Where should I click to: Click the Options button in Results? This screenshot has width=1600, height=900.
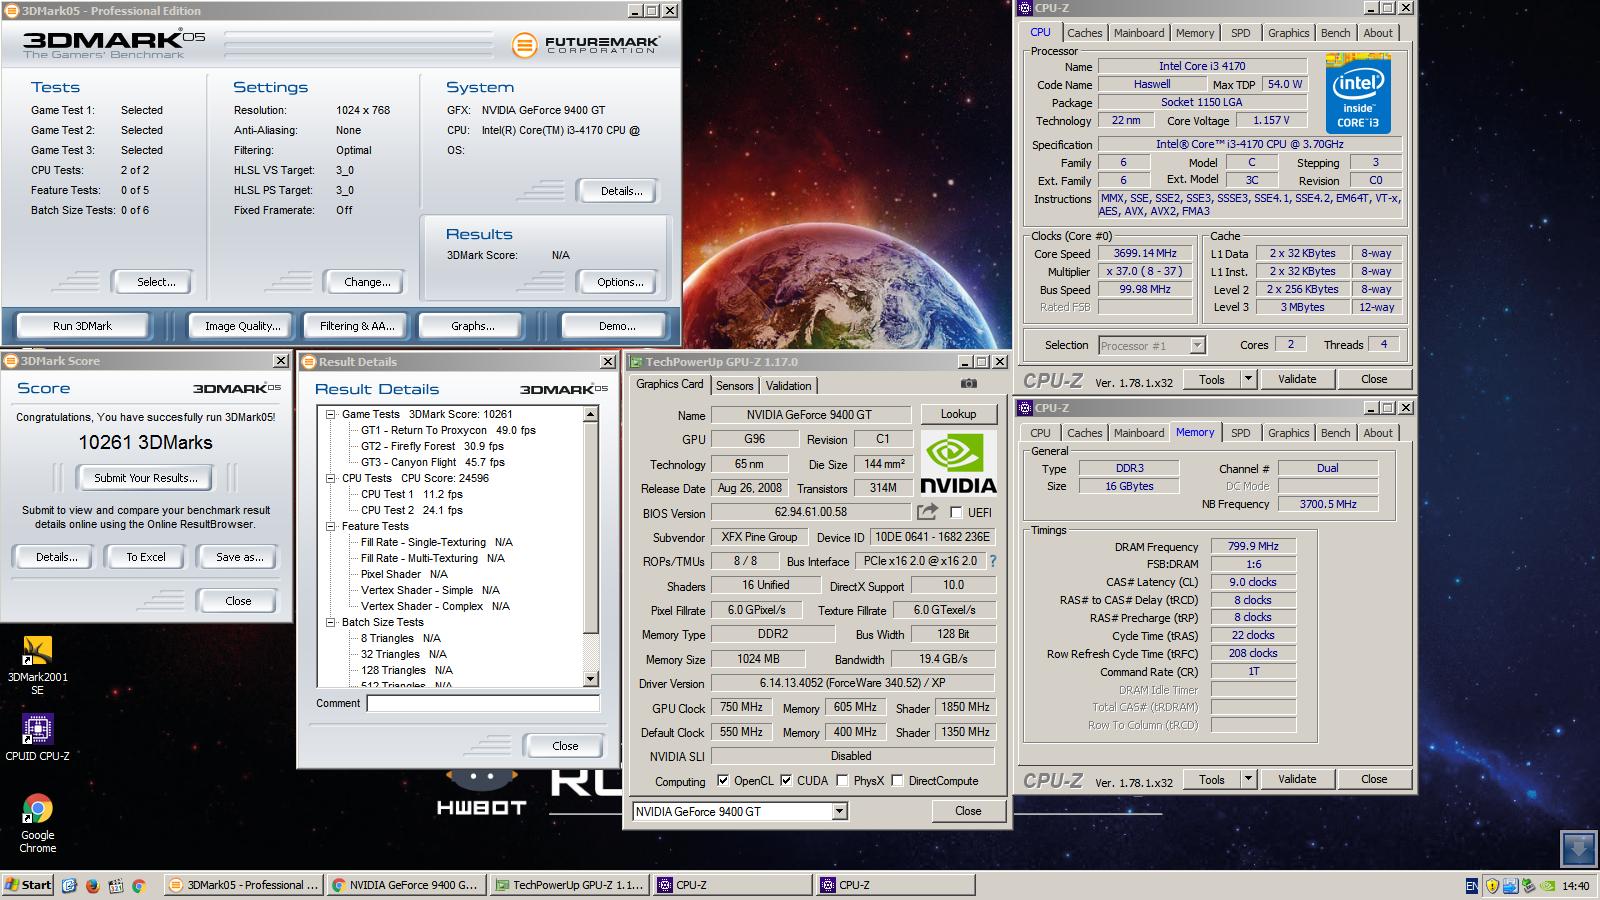[x=620, y=282]
